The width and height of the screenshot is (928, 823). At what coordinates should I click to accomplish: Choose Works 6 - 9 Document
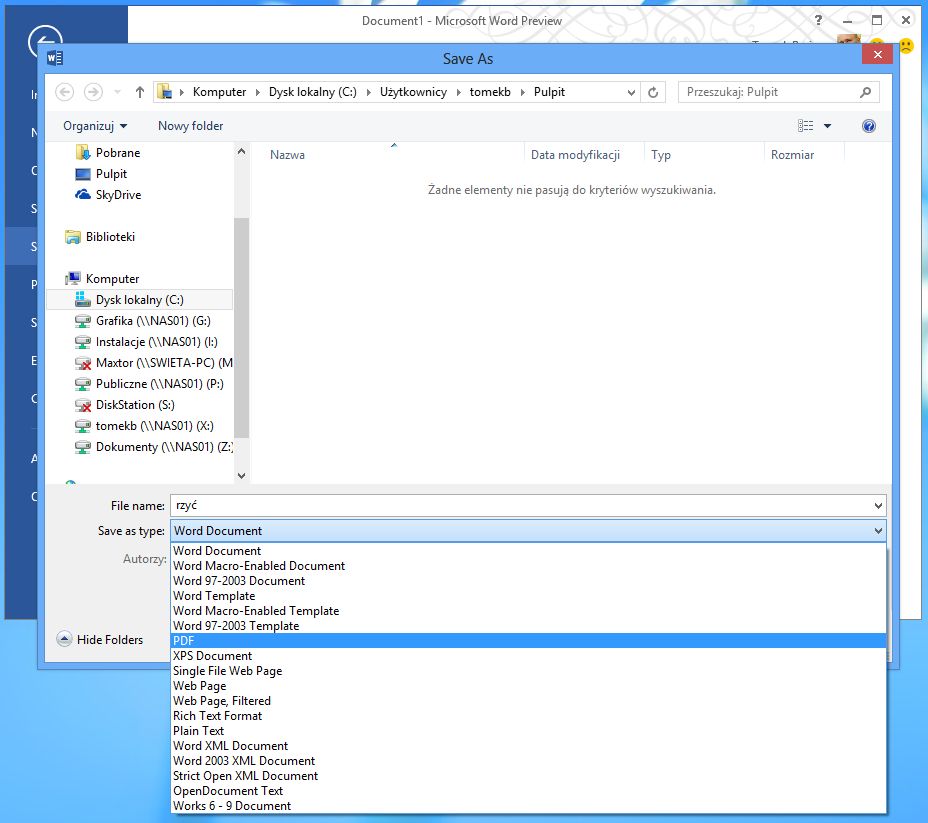529,806
